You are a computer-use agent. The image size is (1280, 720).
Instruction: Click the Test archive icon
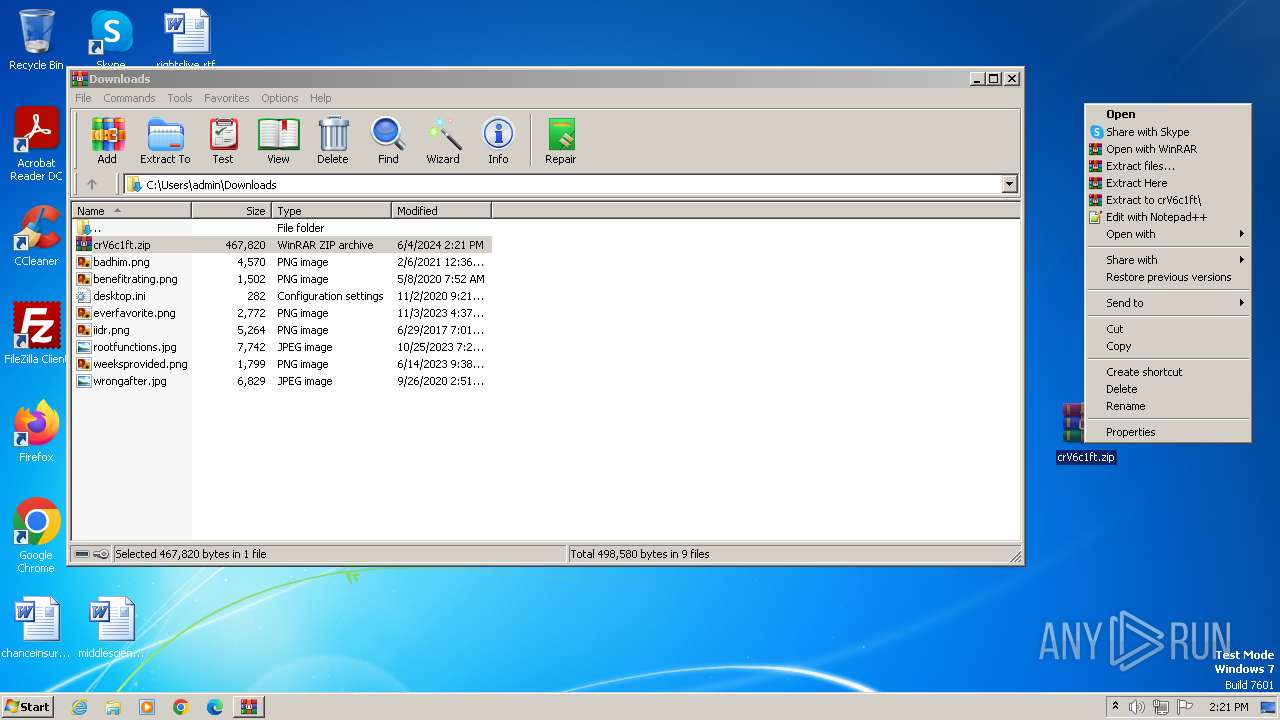tap(223, 140)
